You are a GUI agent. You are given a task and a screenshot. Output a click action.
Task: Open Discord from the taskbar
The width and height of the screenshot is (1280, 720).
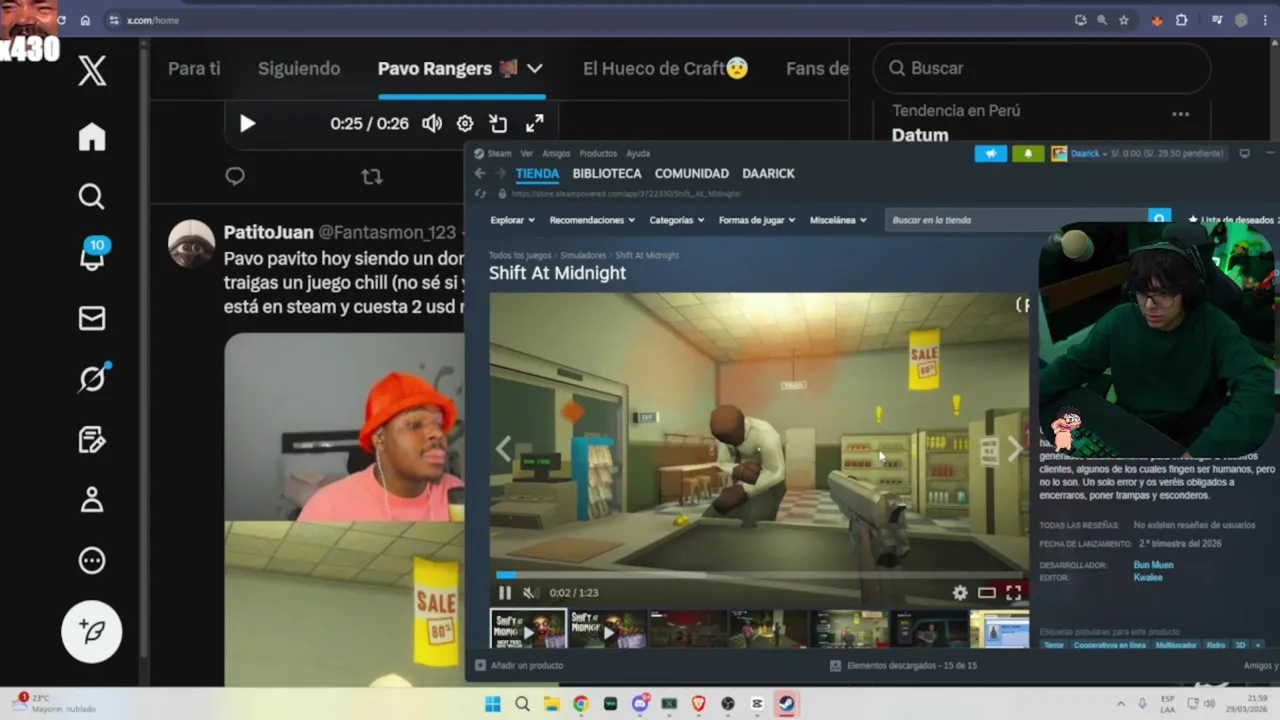[640, 704]
